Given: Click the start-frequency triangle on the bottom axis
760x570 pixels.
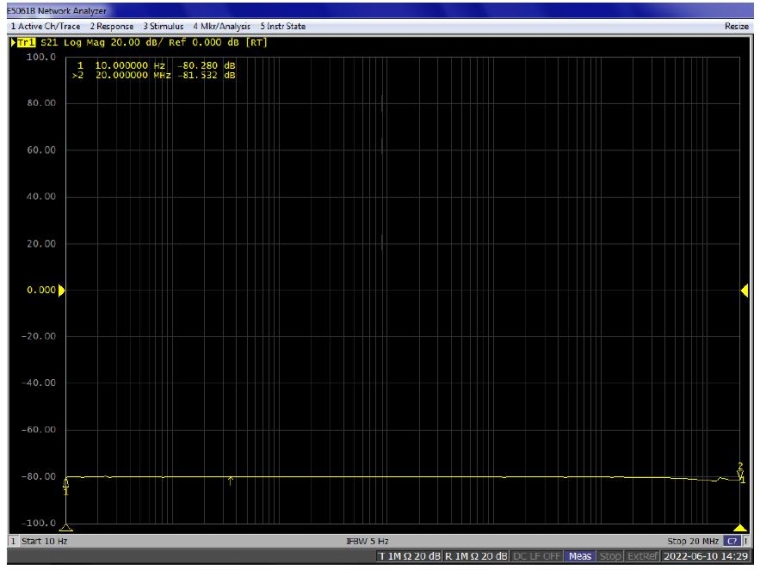Looking at the screenshot, I should (66, 528).
